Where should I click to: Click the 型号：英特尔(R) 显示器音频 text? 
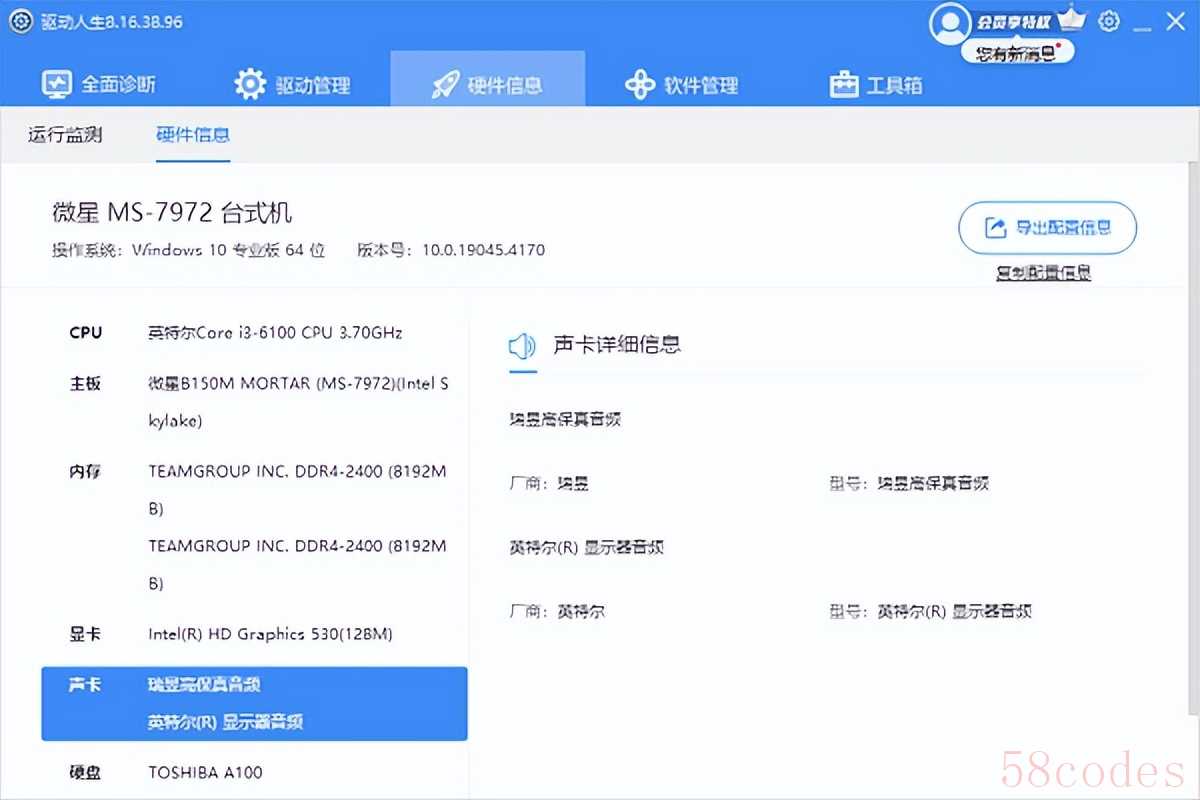[930, 611]
